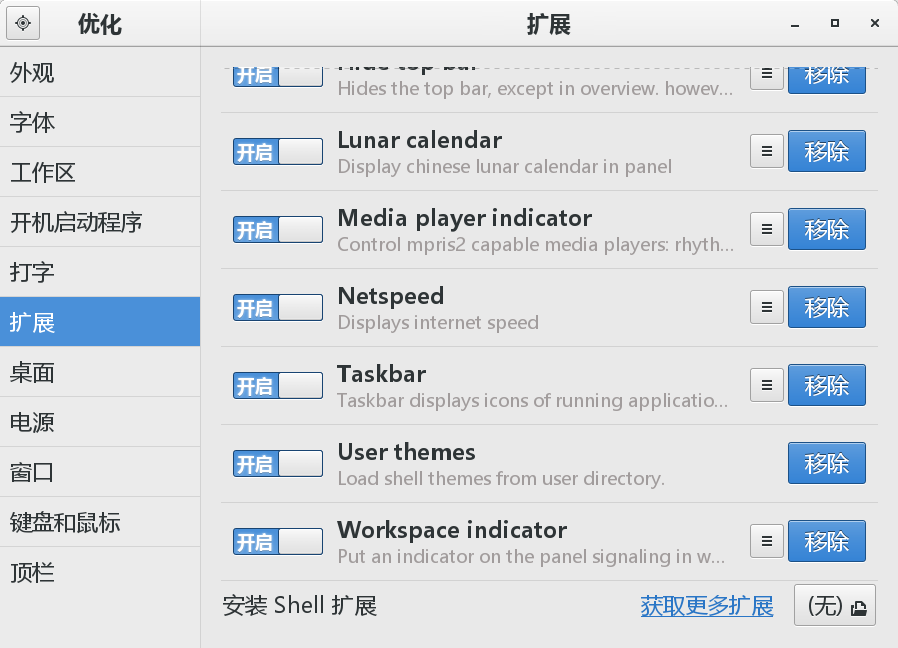Open Media player indicator settings icon

click(767, 229)
